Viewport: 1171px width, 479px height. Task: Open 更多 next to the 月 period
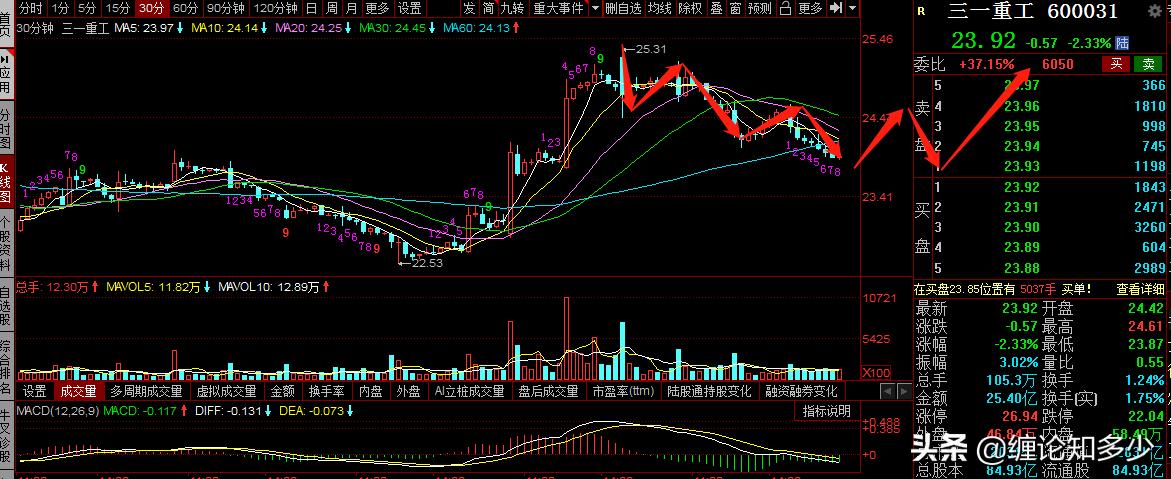pos(376,9)
